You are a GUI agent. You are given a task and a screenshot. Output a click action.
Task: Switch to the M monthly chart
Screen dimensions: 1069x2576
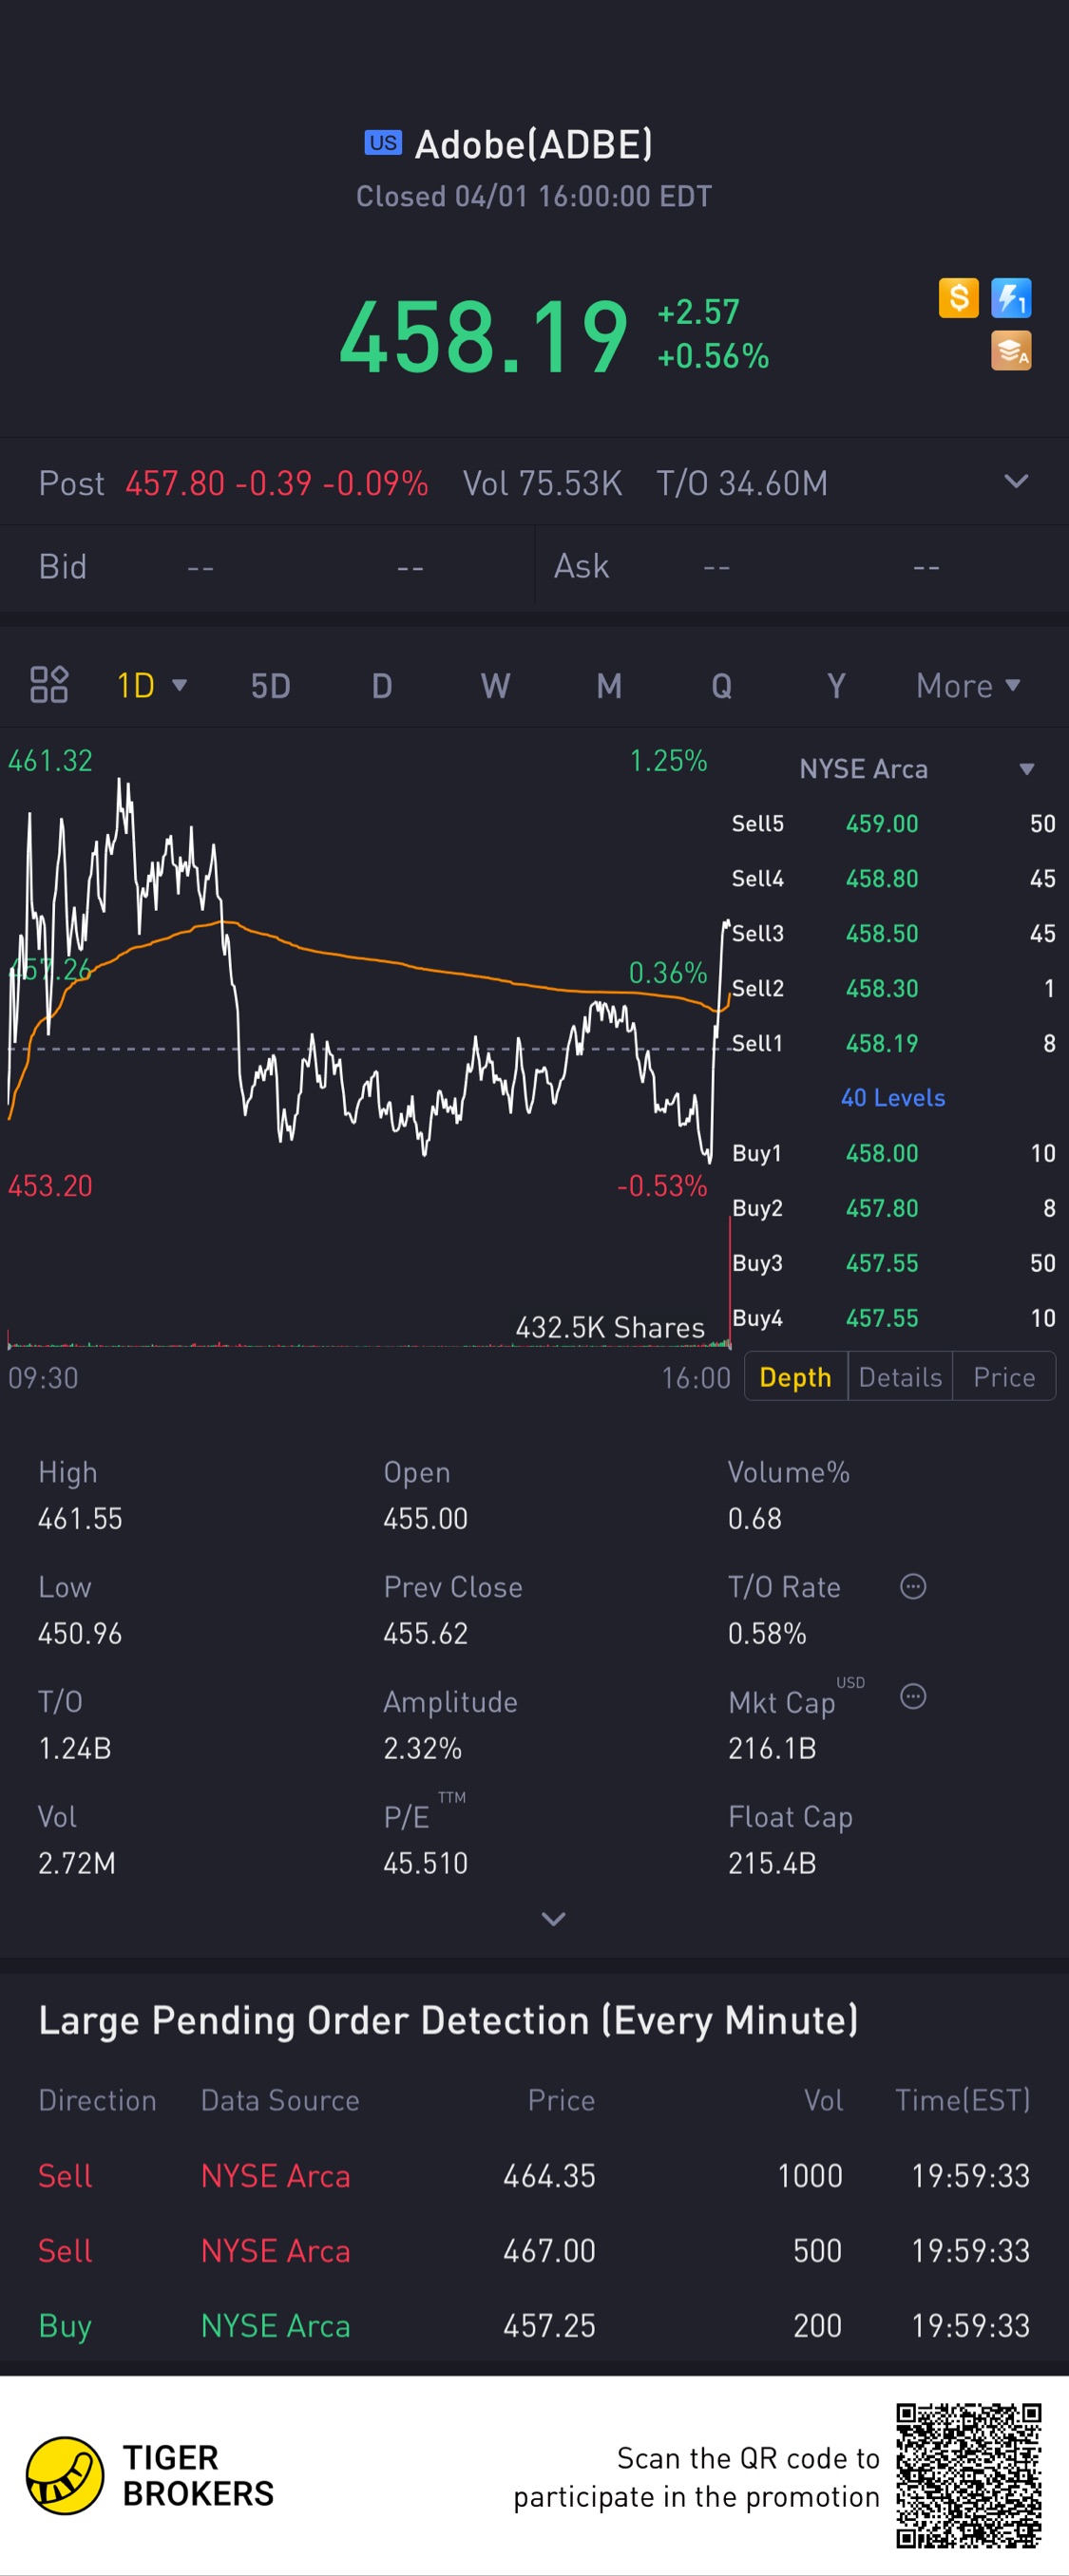click(609, 686)
